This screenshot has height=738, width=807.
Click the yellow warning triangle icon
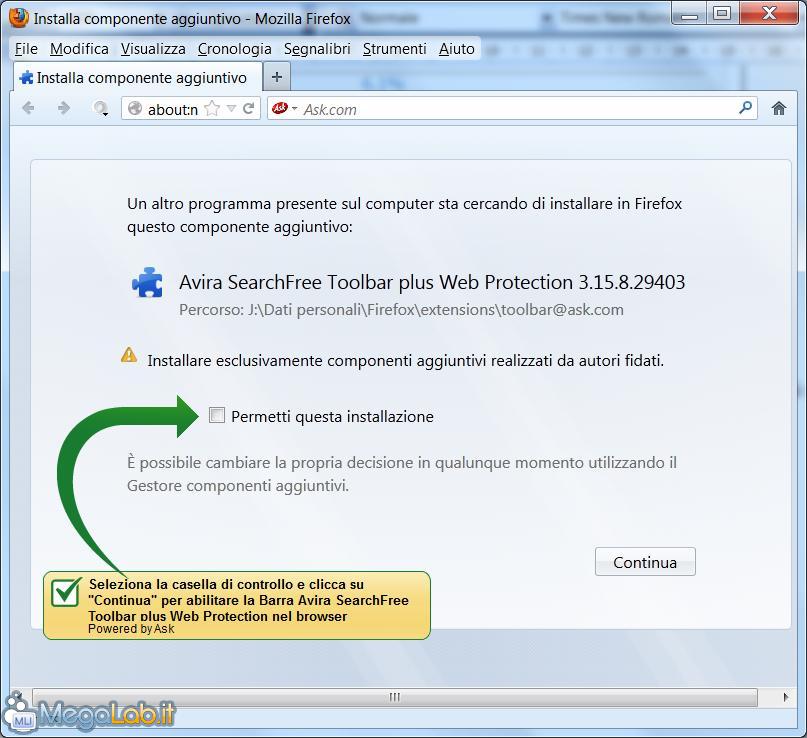[x=129, y=355]
